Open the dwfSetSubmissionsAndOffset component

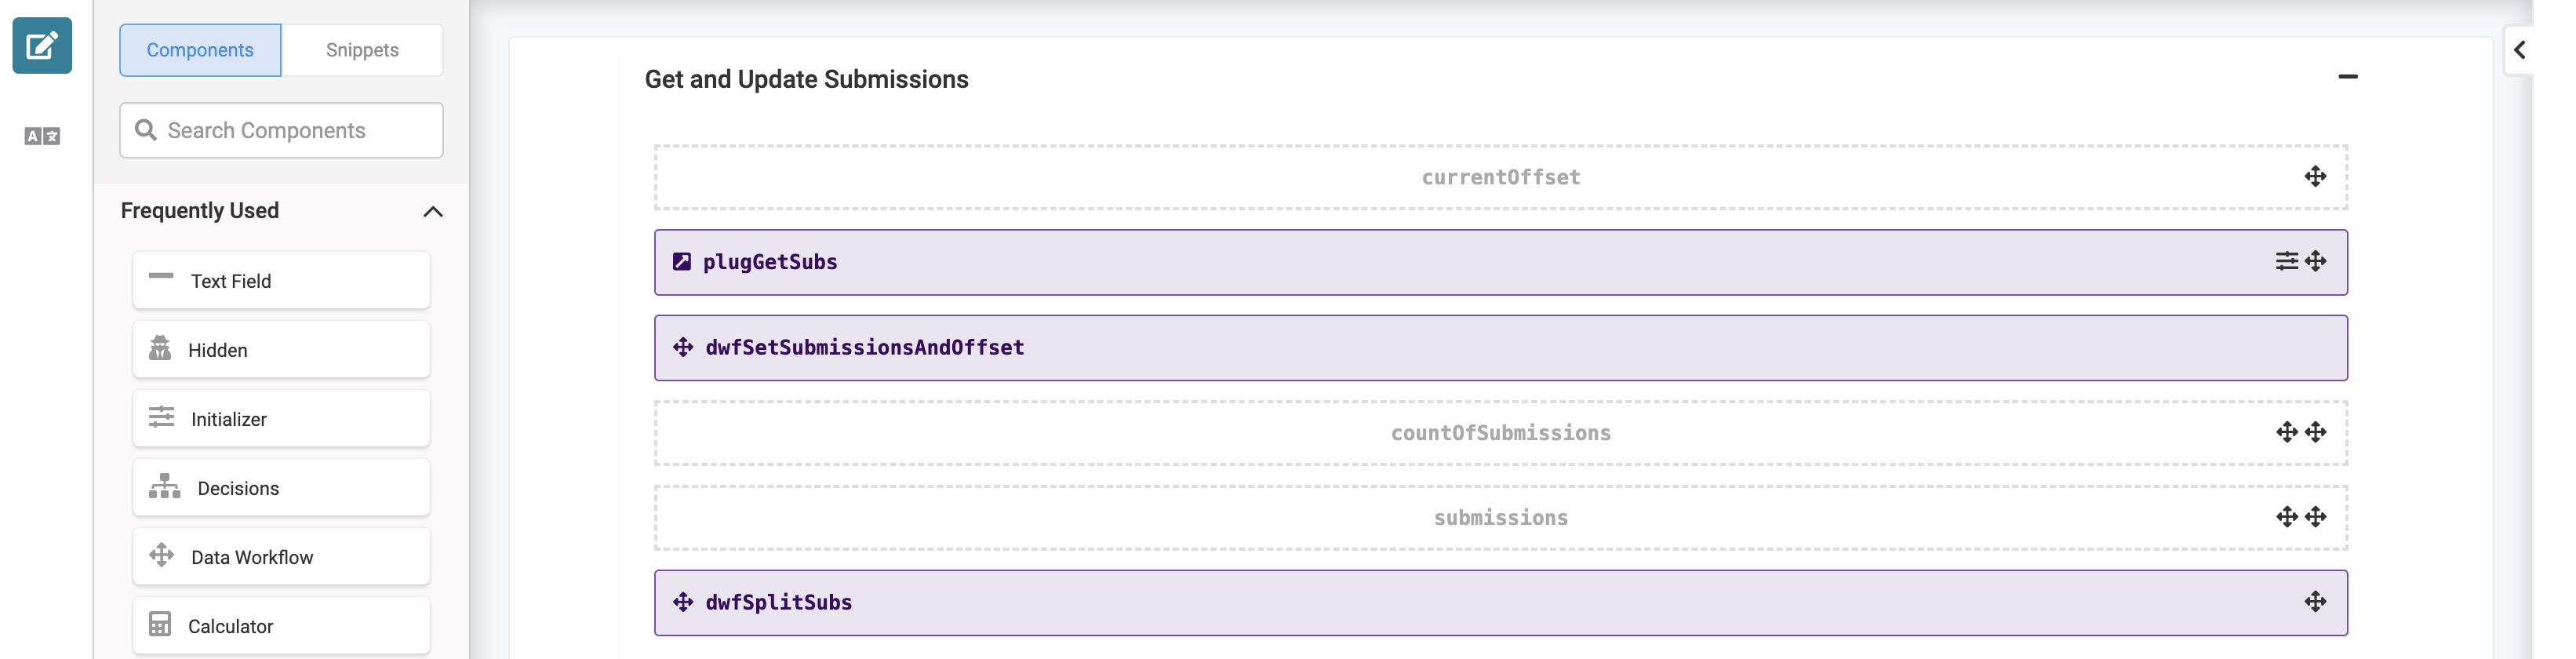(x=1500, y=348)
